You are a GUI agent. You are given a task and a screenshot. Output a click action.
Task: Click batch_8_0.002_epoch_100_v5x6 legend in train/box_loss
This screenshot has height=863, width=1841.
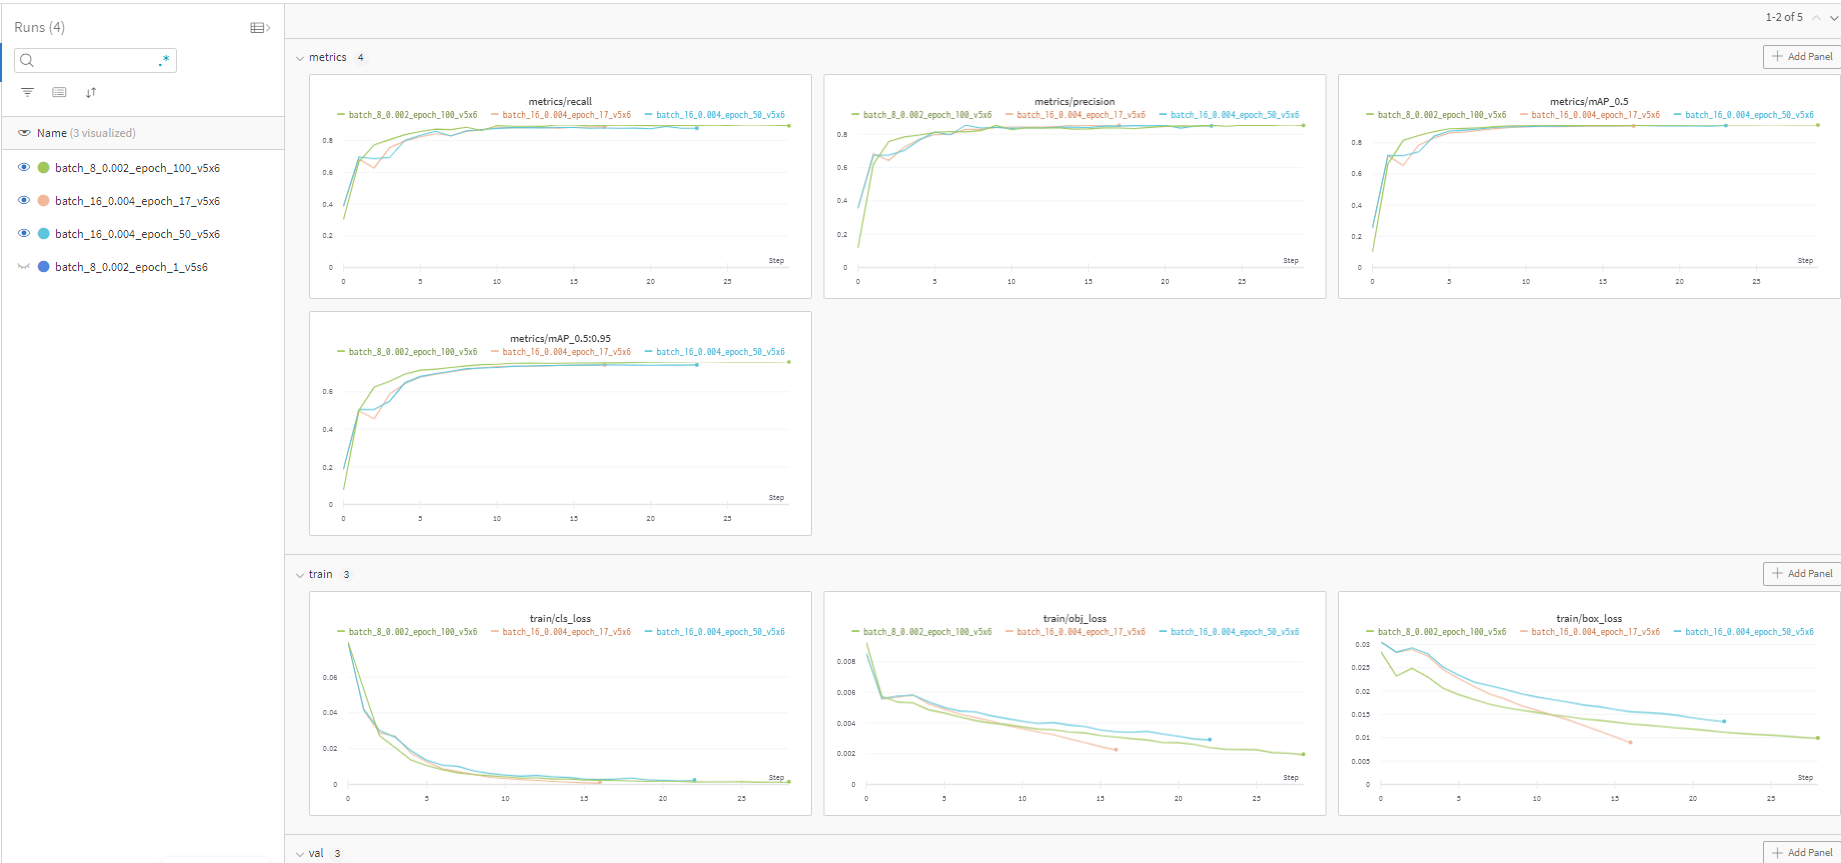pyautogui.click(x=1436, y=632)
